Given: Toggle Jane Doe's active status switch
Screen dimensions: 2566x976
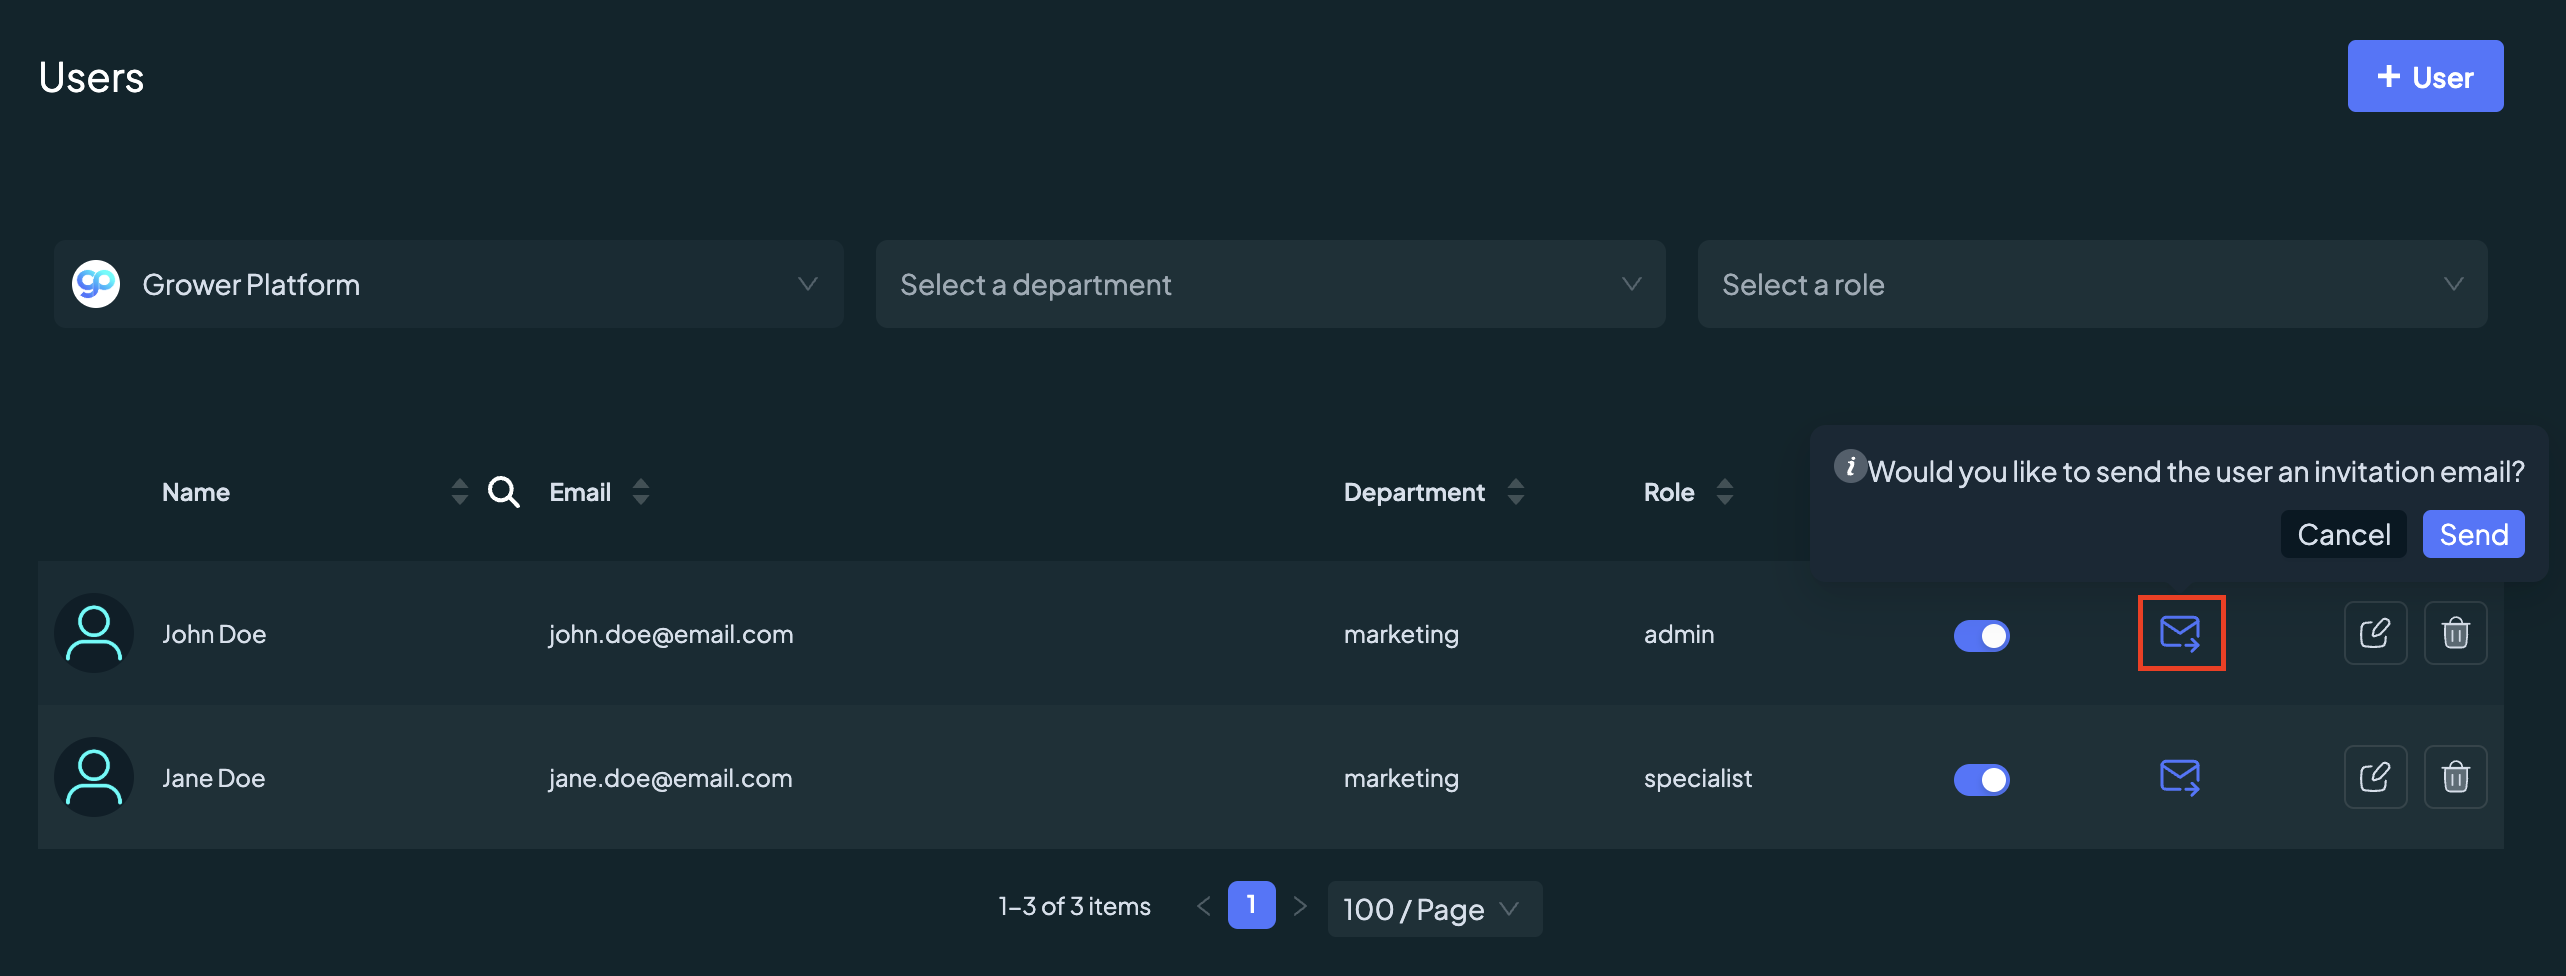Looking at the screenshot, I should 1981,779.
